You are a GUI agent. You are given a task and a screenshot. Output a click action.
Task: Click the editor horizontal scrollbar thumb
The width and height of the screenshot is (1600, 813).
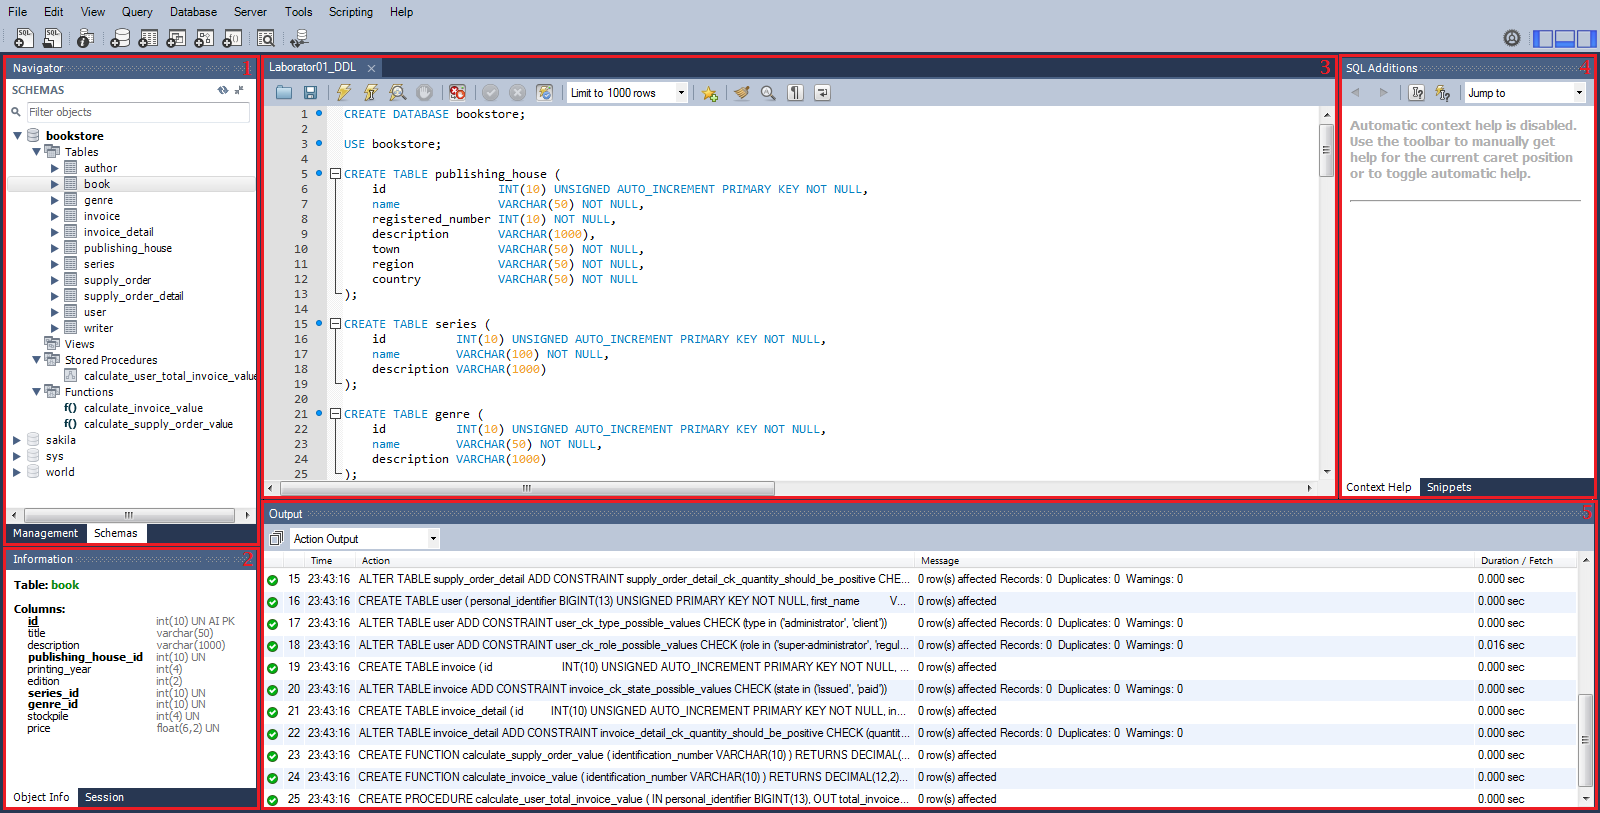click(527, 489)
